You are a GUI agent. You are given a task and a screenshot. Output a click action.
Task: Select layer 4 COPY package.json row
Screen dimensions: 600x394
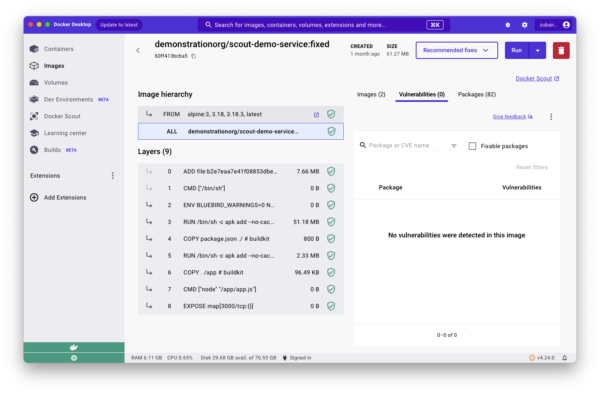click(x=241, y=239)
